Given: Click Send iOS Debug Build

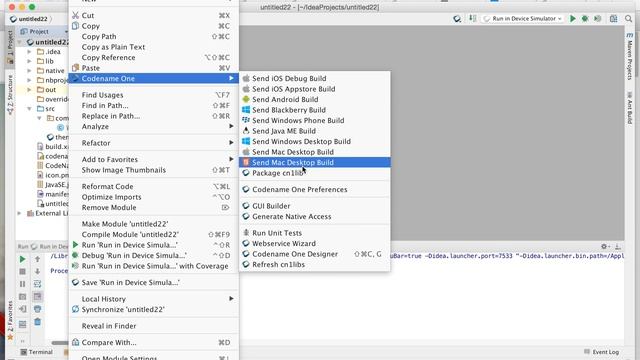Looking at the screenshot, I should pos(314,78).
